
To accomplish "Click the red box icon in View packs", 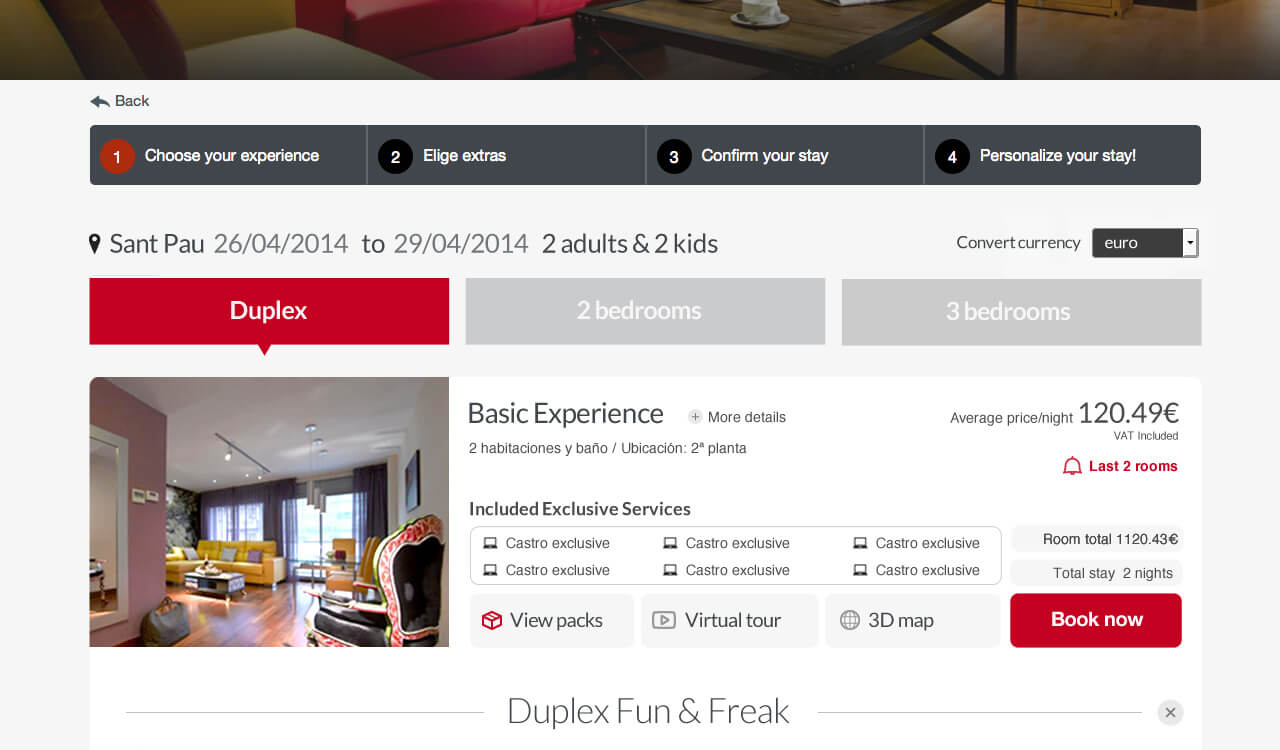I will point(491,620).
